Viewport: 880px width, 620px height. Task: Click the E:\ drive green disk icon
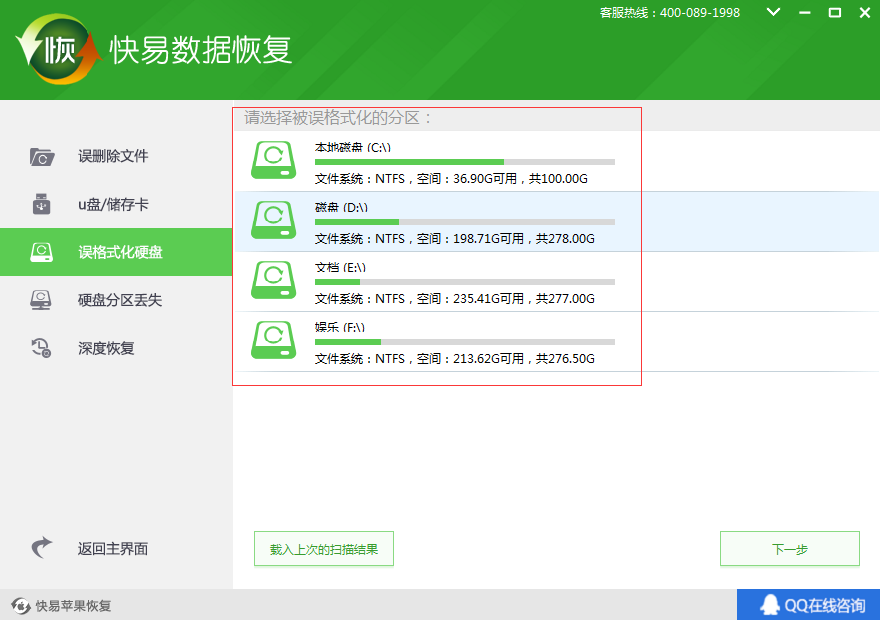coord(273,280)
